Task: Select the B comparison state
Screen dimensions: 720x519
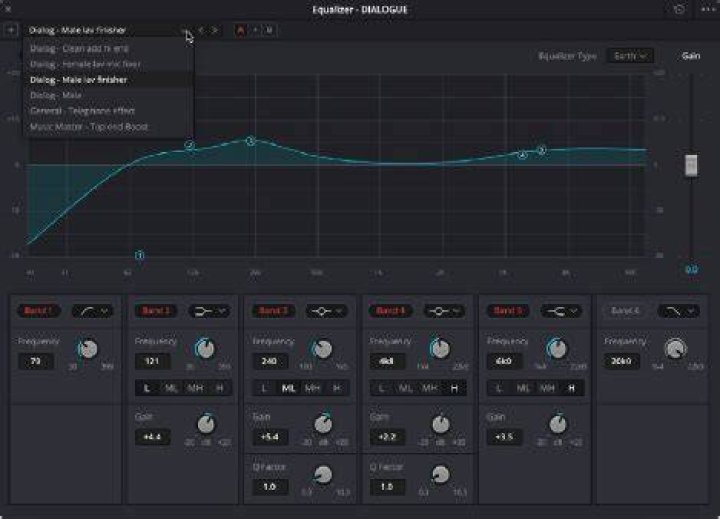Action: (x=269, y=30)
